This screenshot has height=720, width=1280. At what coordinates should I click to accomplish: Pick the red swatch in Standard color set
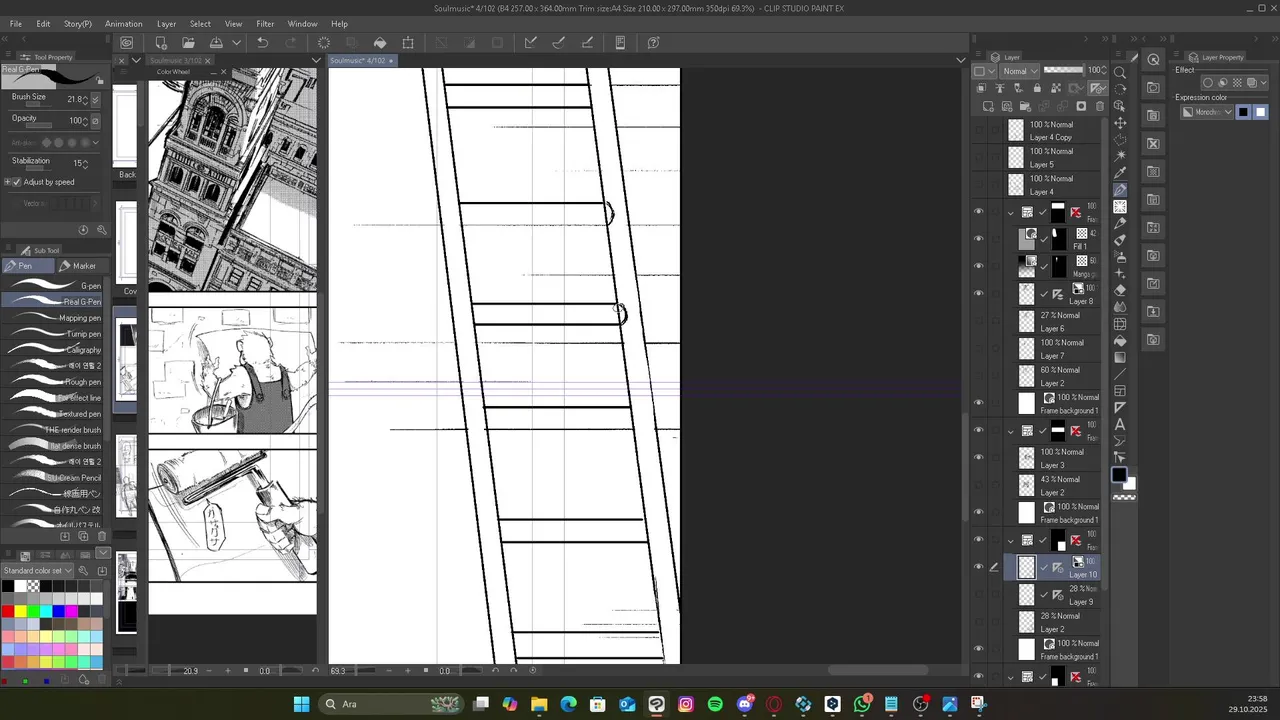click(x=8, y=611)
